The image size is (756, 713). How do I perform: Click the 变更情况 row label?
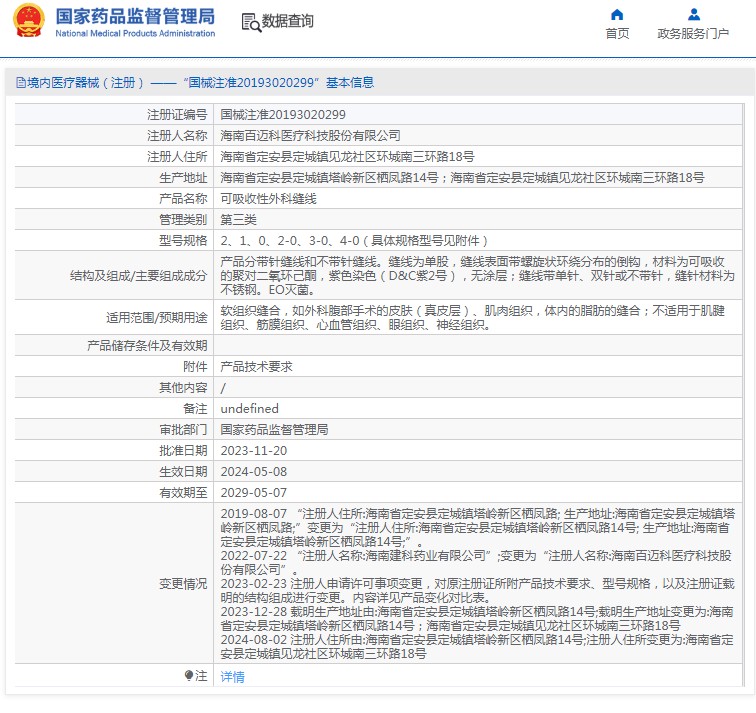pyautogui.click(x=183, y=584)
